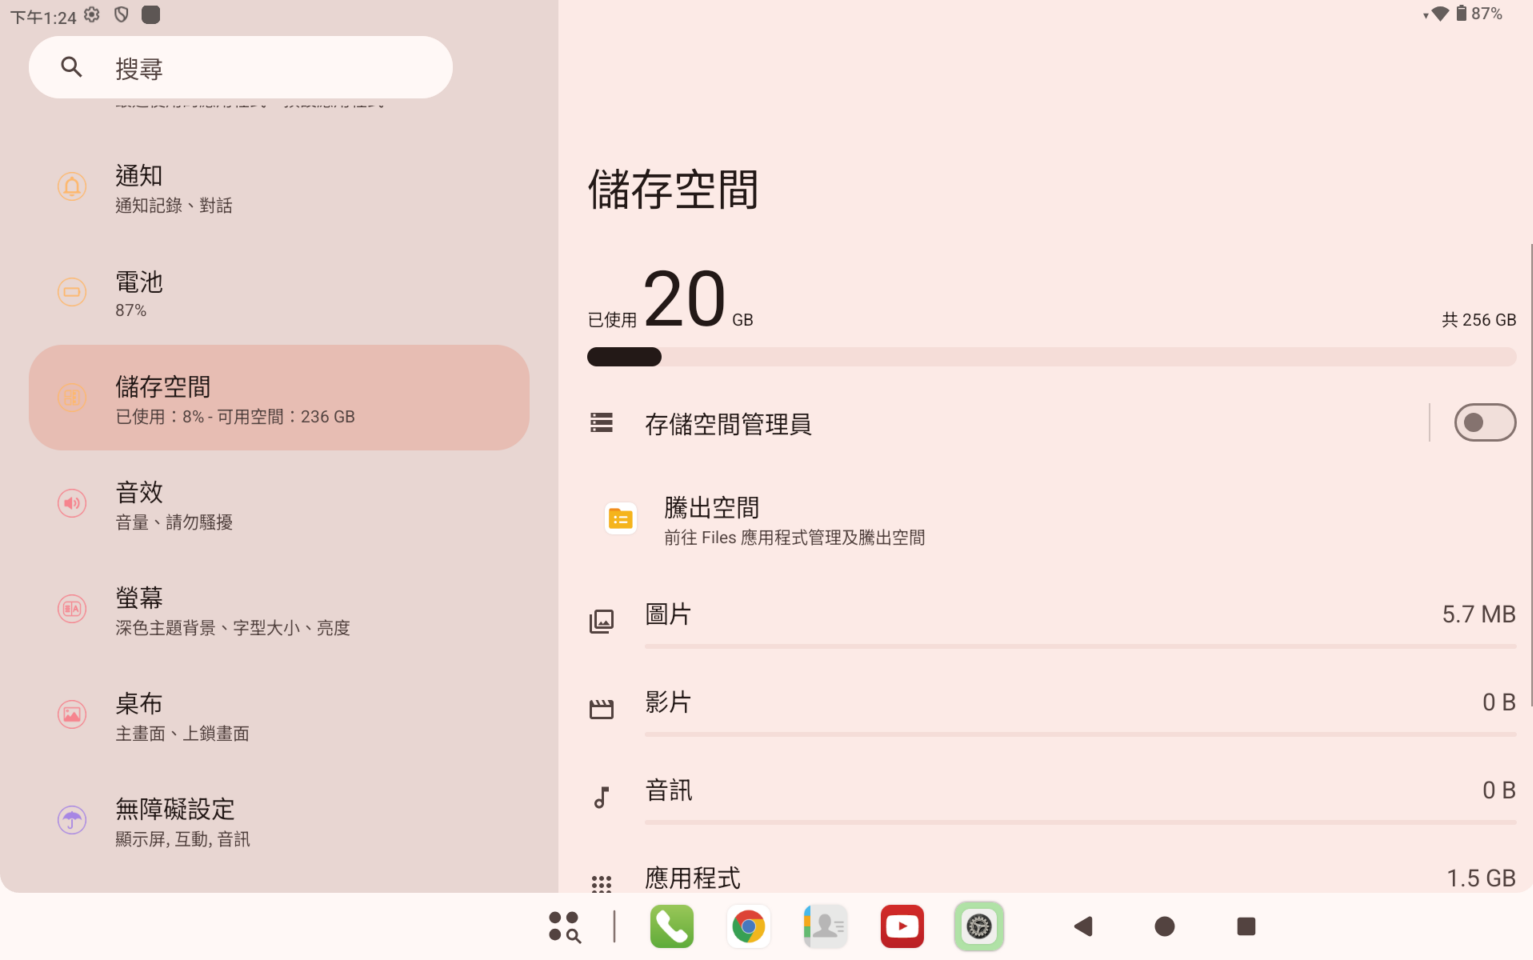Screen dimensions: 1533x960
Task: Tap the storage manager list icon
Action: (601, 423)
